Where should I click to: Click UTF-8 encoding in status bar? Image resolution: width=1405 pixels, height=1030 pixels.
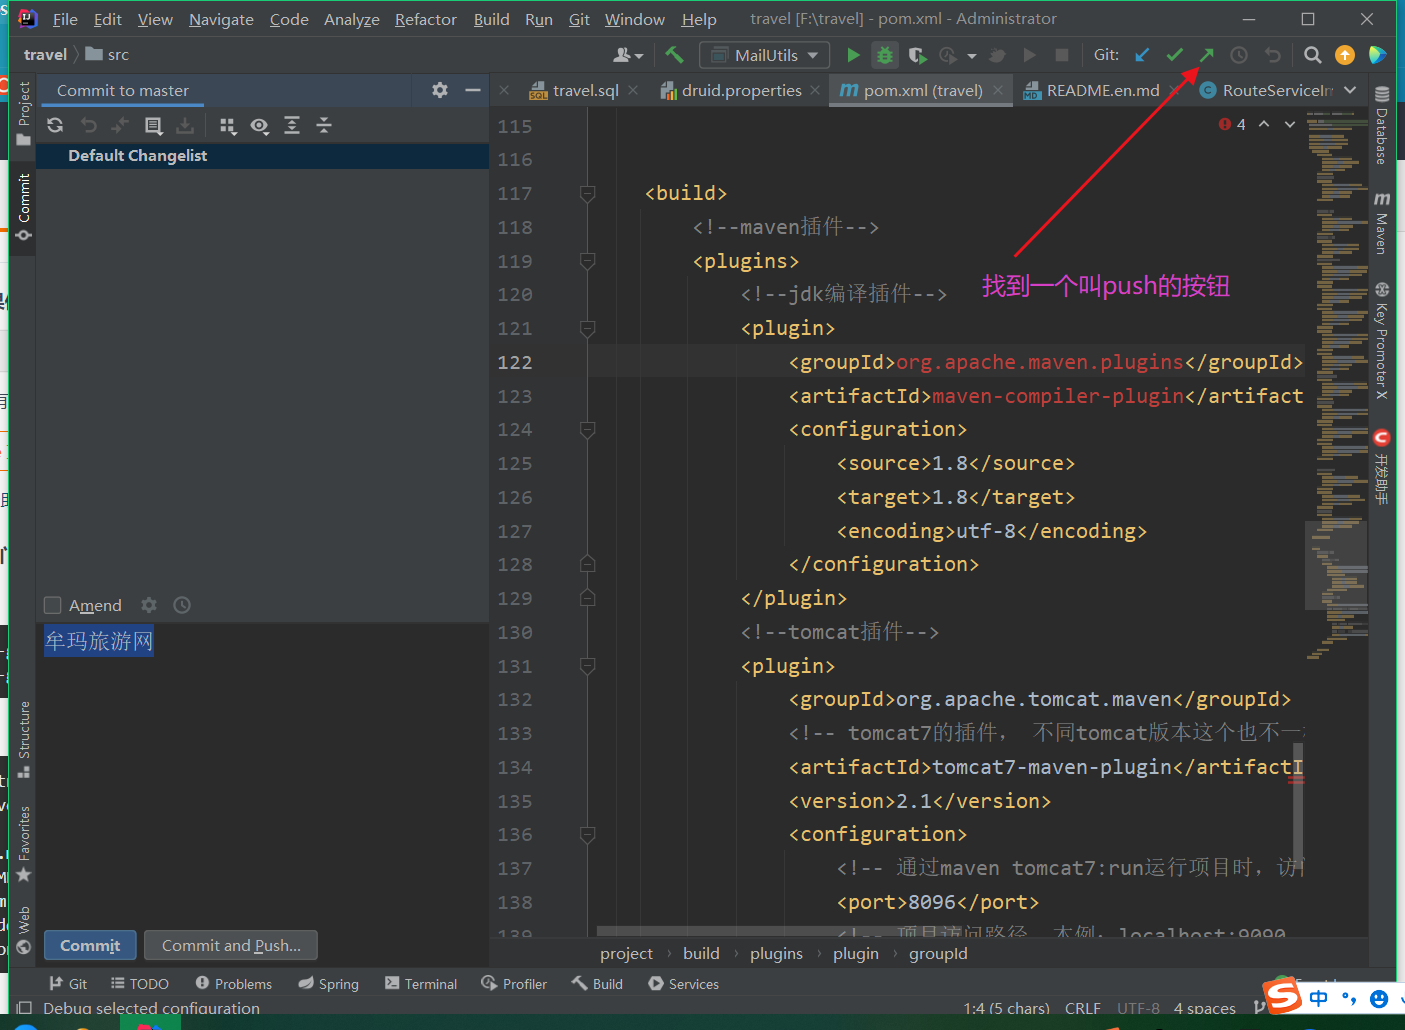[1138, 1008]
